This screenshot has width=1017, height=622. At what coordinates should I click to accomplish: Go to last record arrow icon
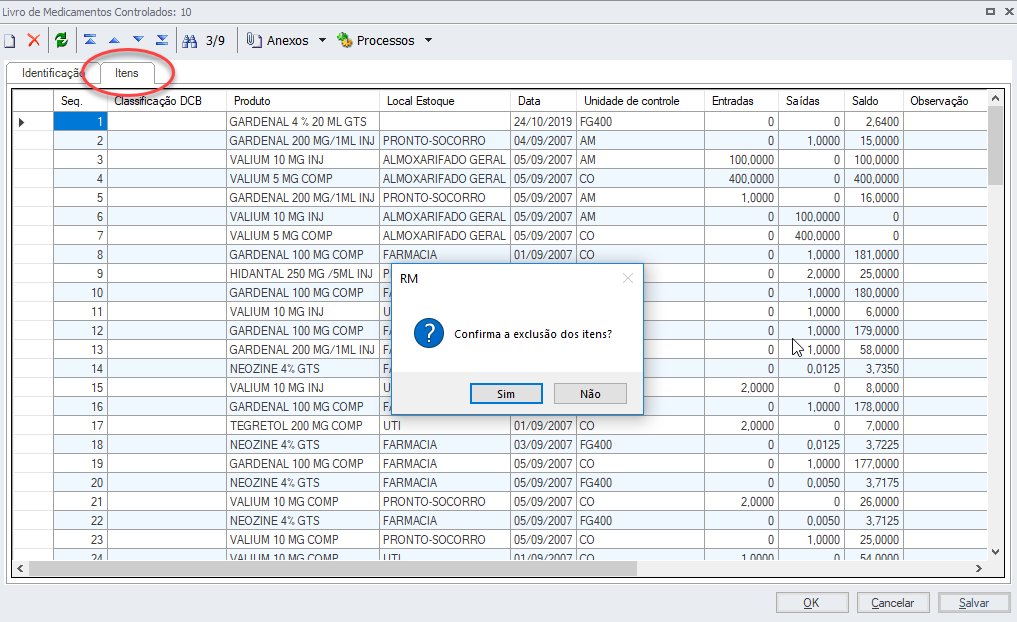pos(162,40)
